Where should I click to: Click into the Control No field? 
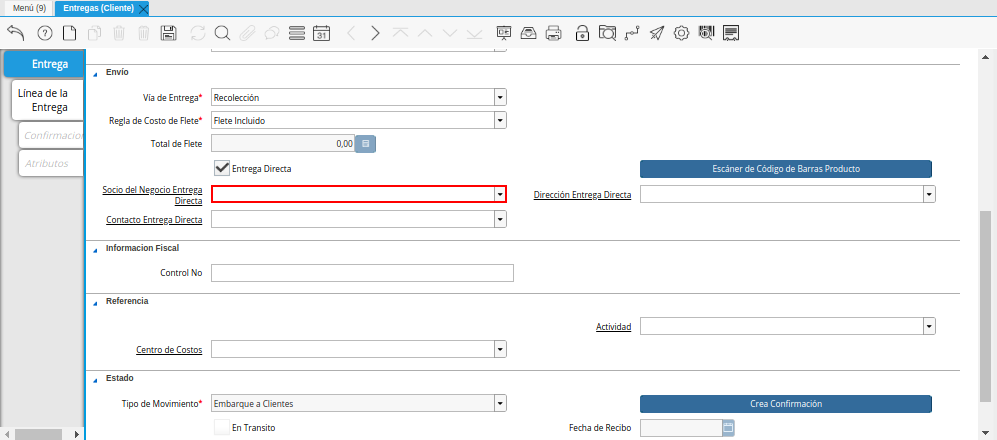(x=362, y=273)
